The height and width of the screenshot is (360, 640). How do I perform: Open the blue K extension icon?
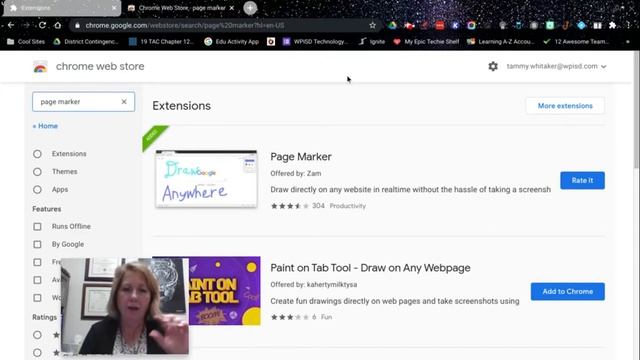455,25
